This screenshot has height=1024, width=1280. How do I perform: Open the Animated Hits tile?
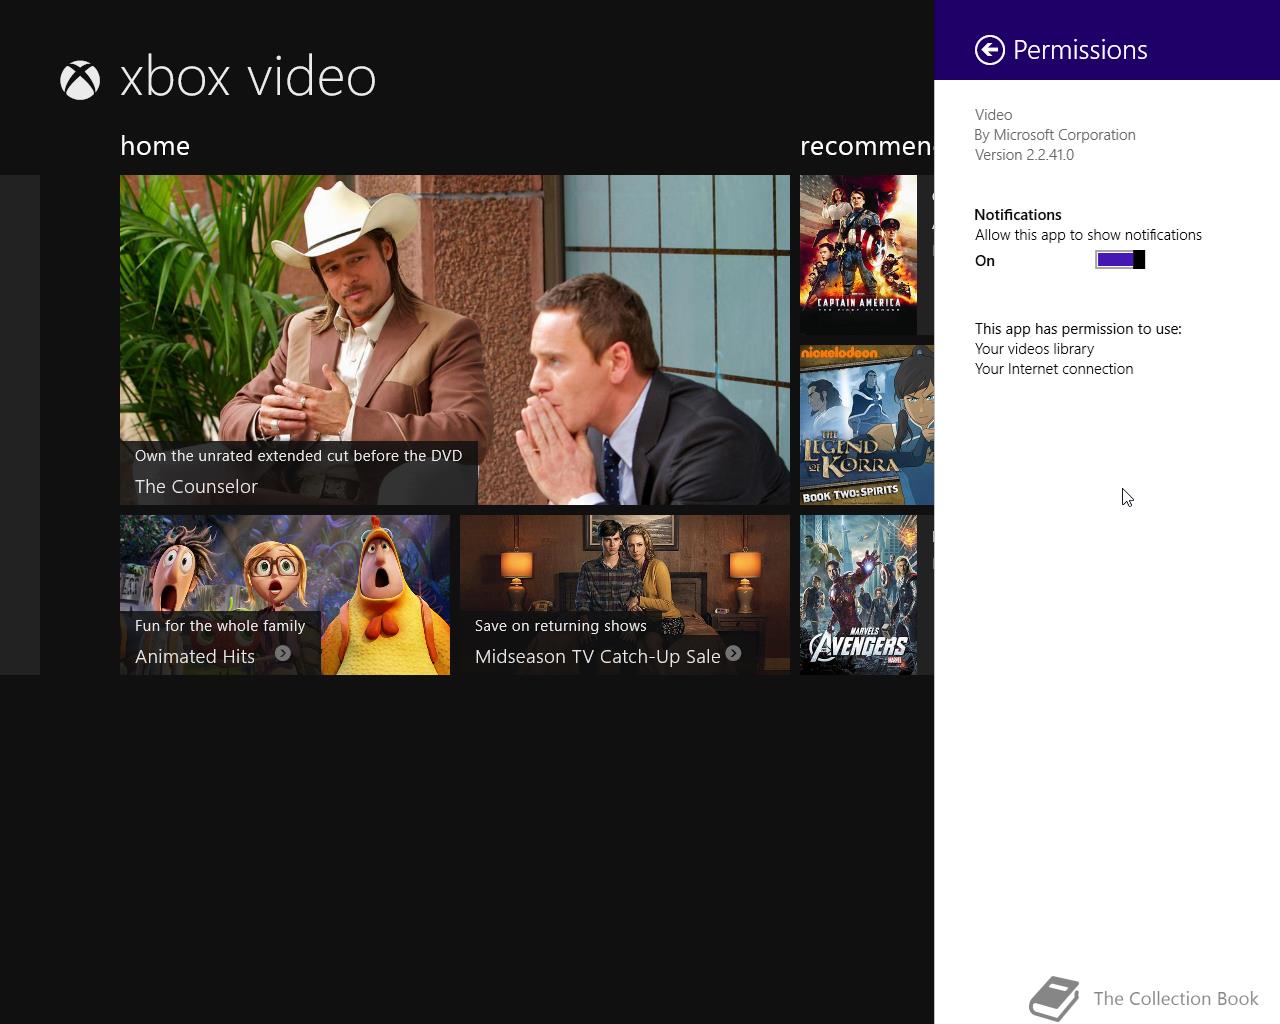click(x=285, y=595)
